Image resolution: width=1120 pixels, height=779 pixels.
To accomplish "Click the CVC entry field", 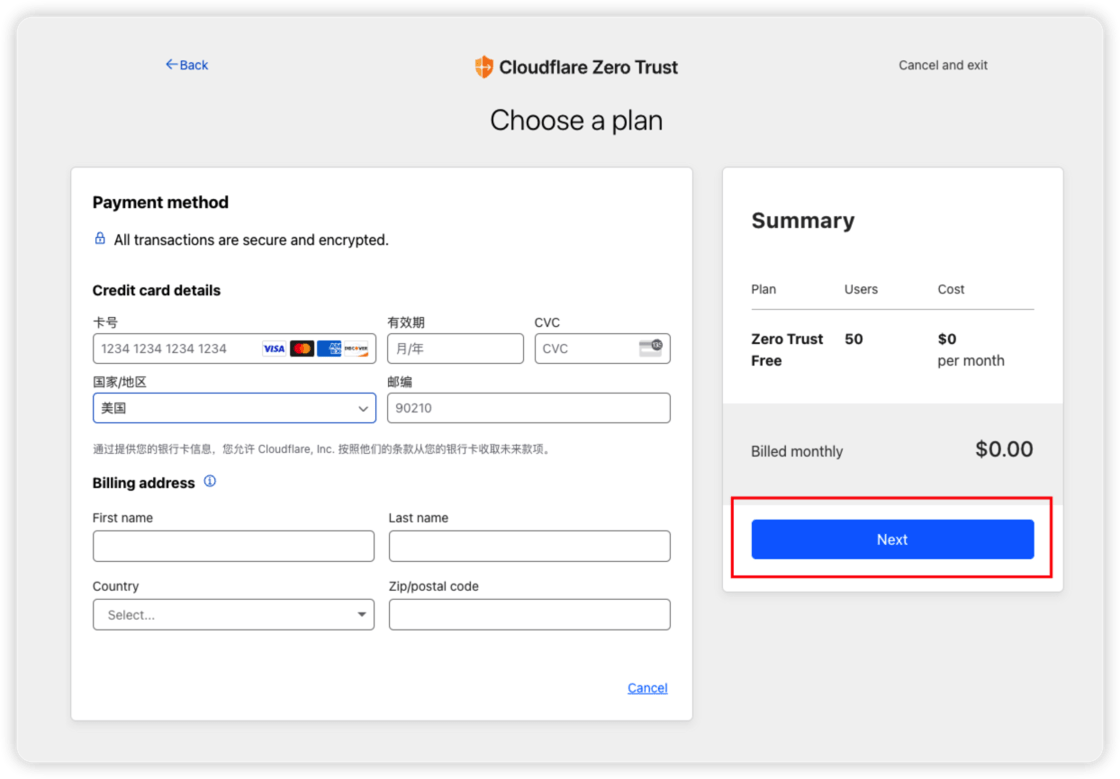I will point(590,348).
